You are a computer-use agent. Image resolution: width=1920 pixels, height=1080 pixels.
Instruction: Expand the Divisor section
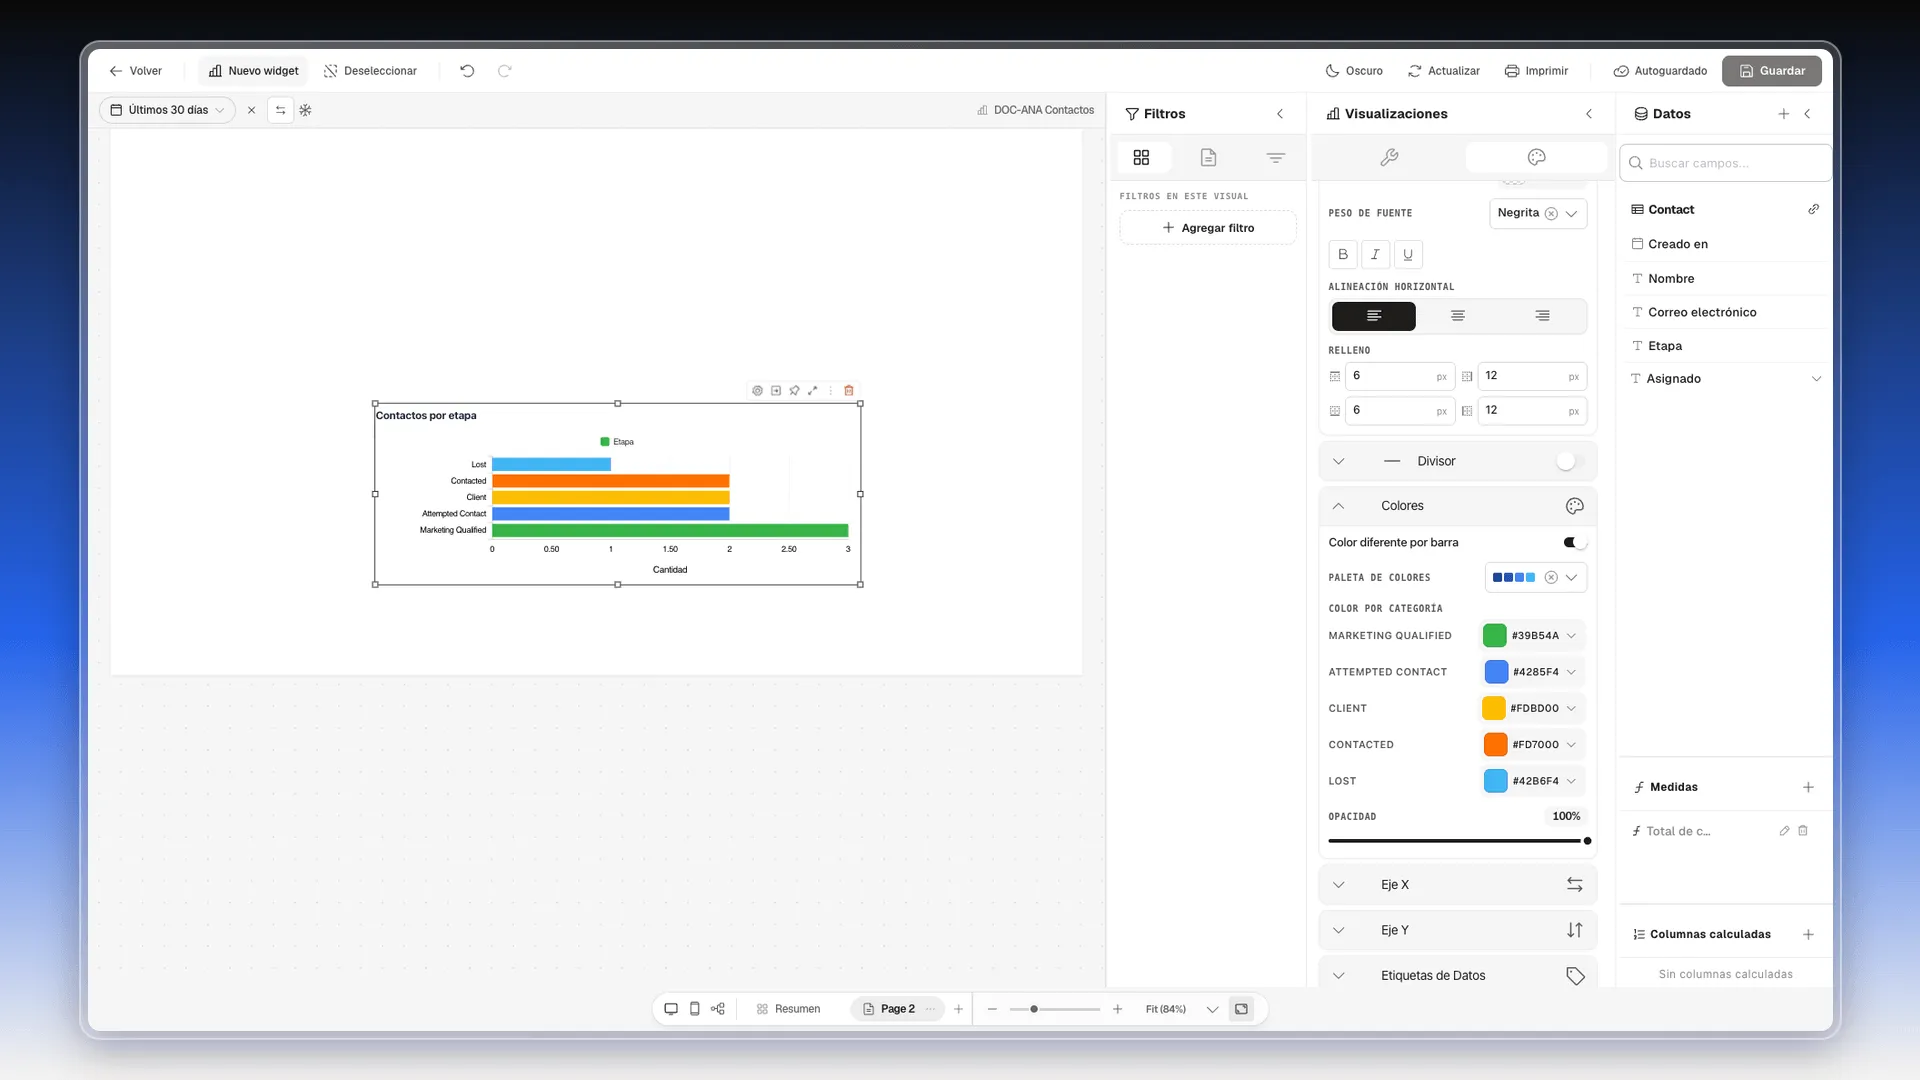pyautogui.click(x=1339, y=461)
